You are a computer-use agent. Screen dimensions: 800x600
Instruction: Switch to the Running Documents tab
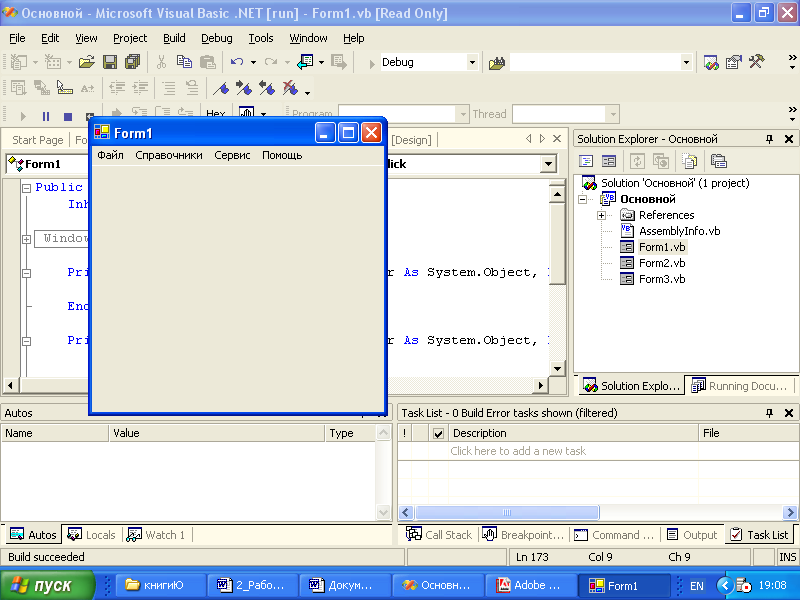tap(739, 386)
